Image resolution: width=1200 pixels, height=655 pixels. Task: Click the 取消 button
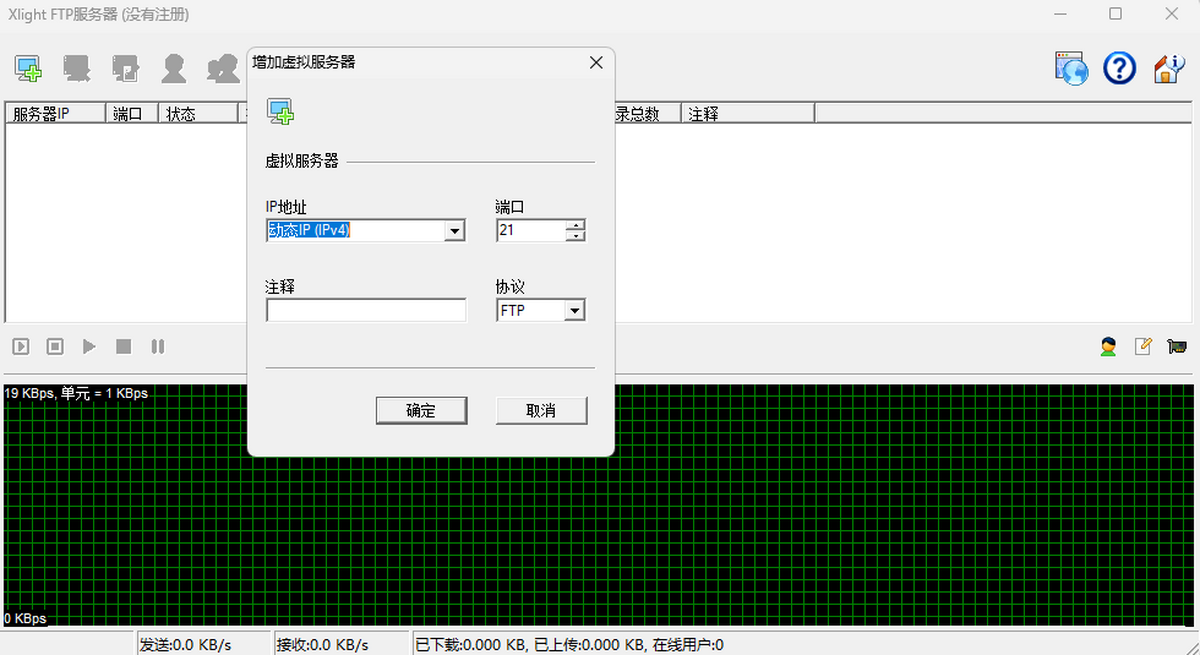pos(541,410)
